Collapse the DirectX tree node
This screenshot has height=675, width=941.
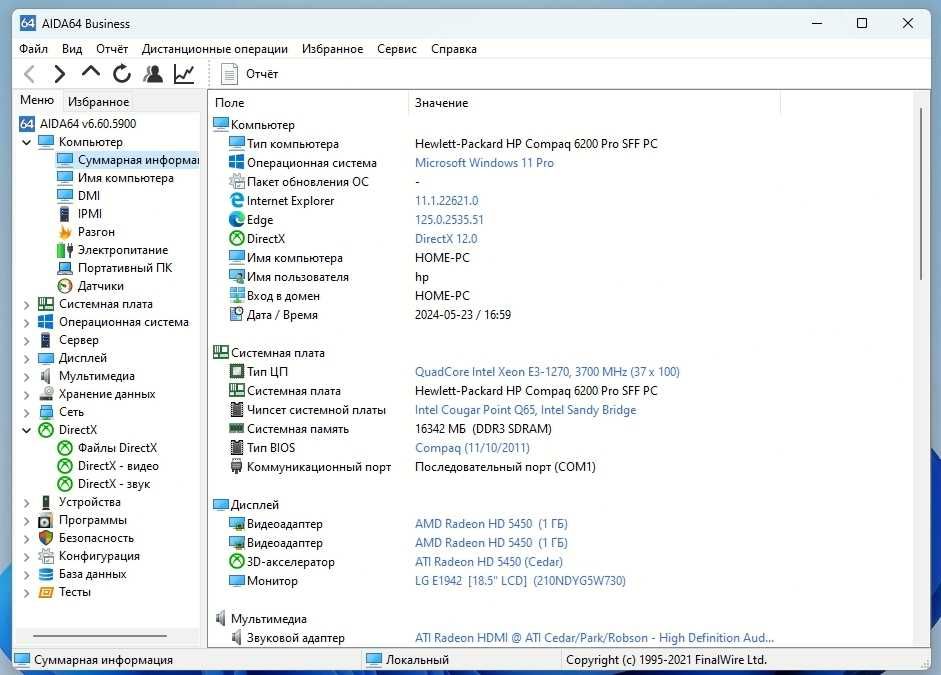pos(26,430)
